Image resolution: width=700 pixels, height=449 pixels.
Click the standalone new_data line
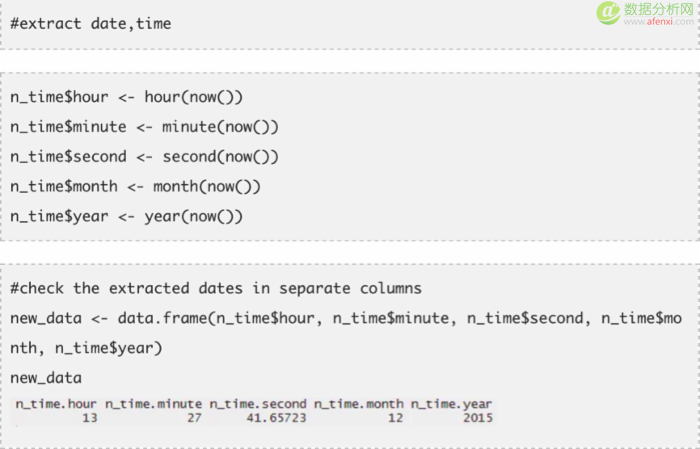(46, 378)
